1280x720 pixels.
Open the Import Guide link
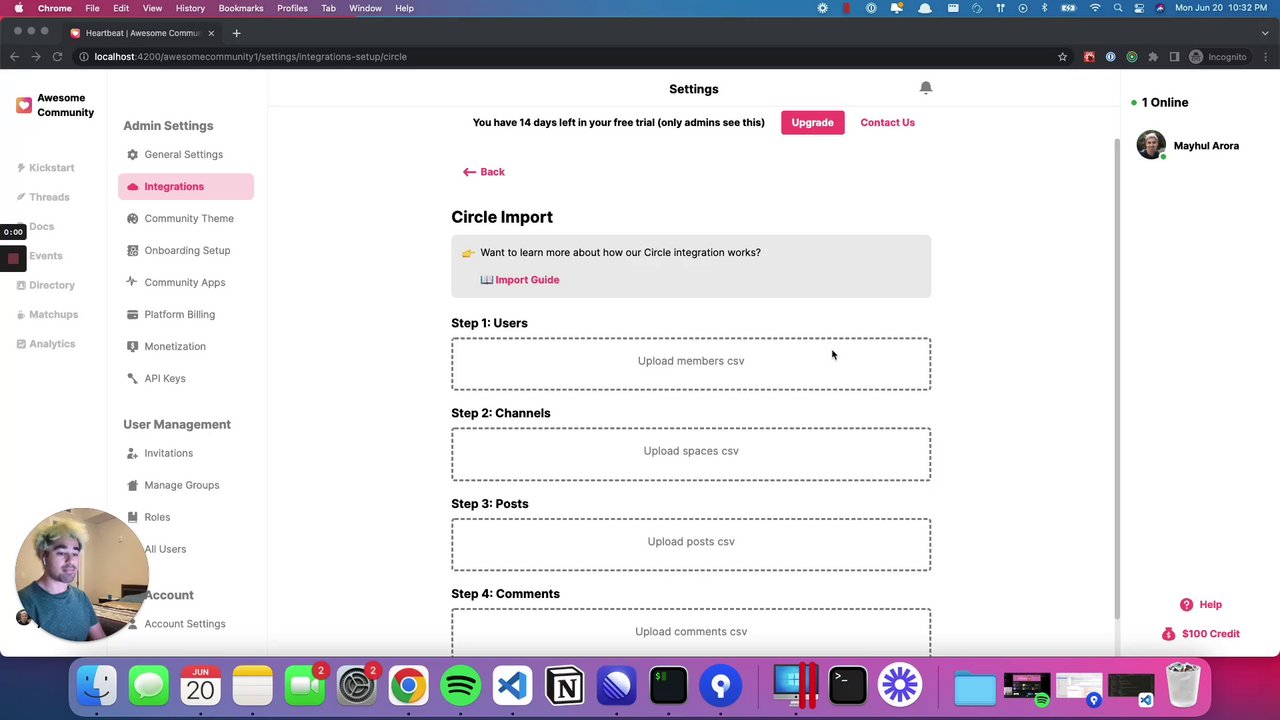pyautogui.click(x=520, y=280)
